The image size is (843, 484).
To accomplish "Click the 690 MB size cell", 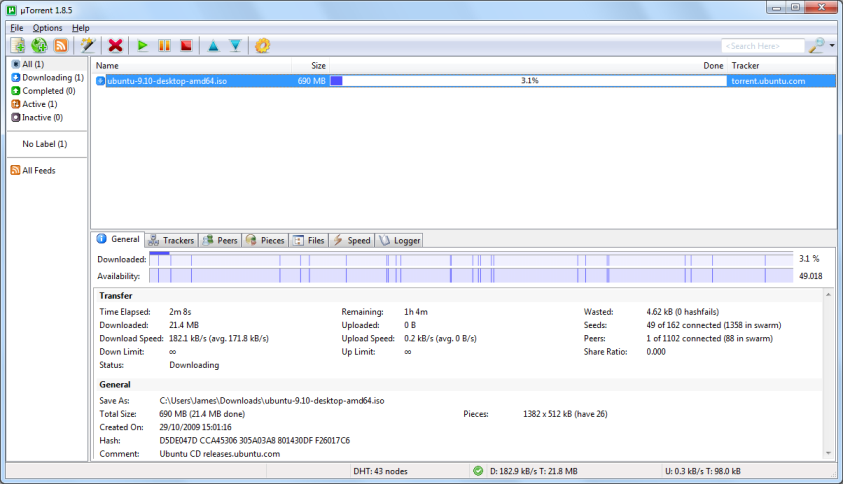I will [312, 81].
